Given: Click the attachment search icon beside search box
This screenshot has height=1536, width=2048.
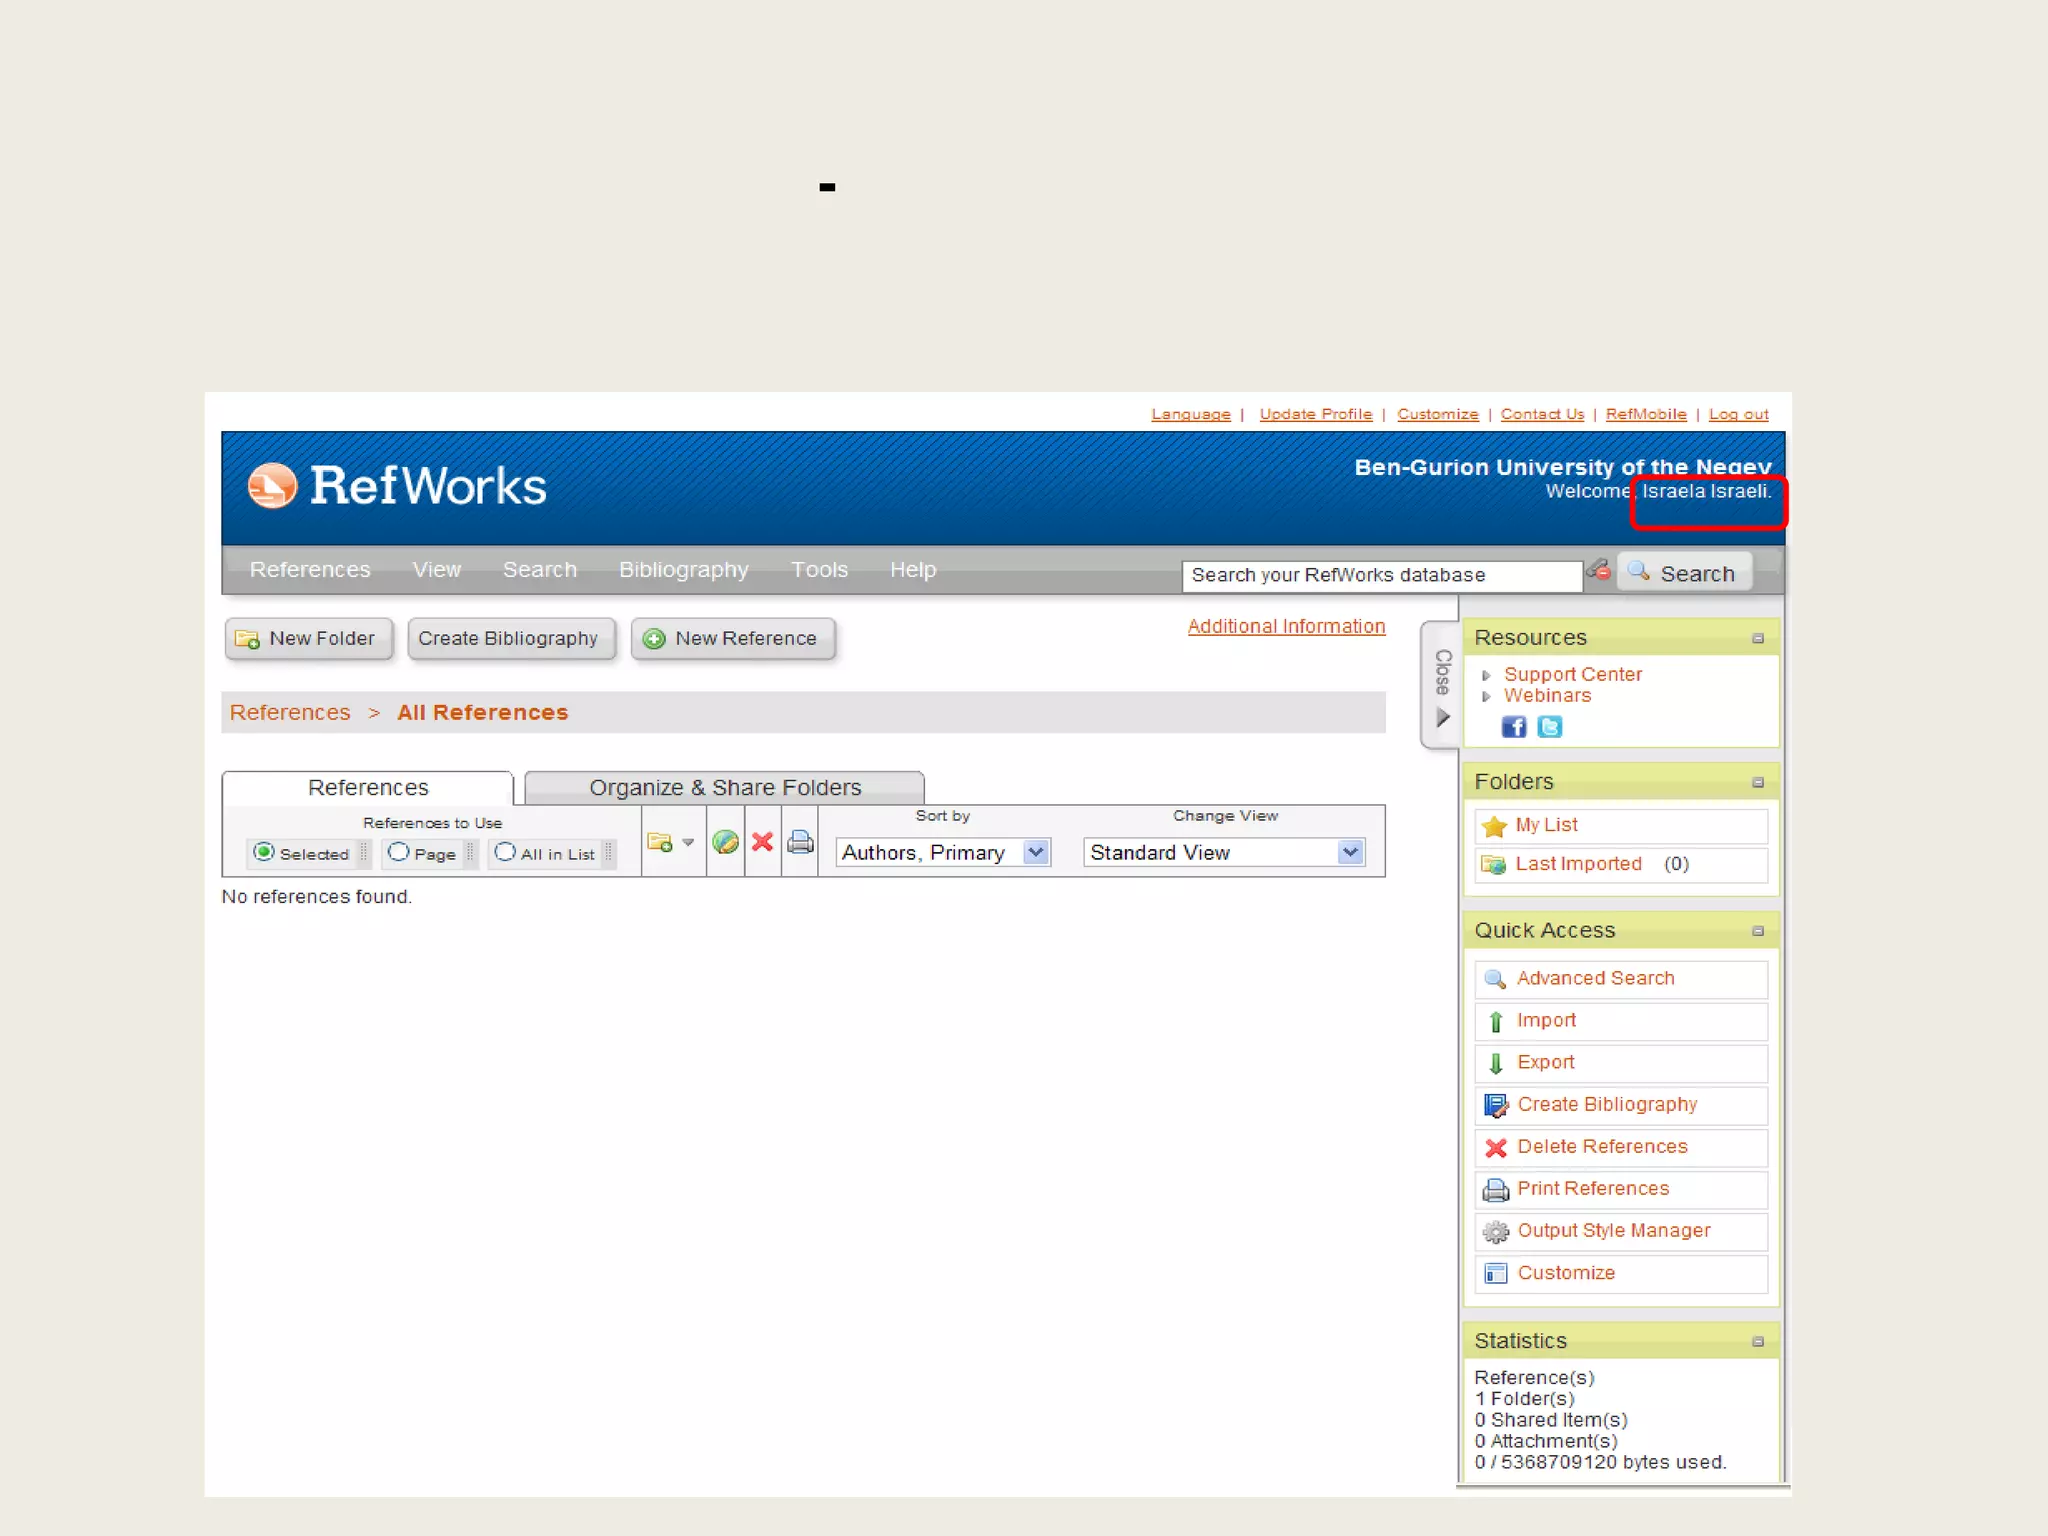Looking at the screenshot, I should point(1599,571).
